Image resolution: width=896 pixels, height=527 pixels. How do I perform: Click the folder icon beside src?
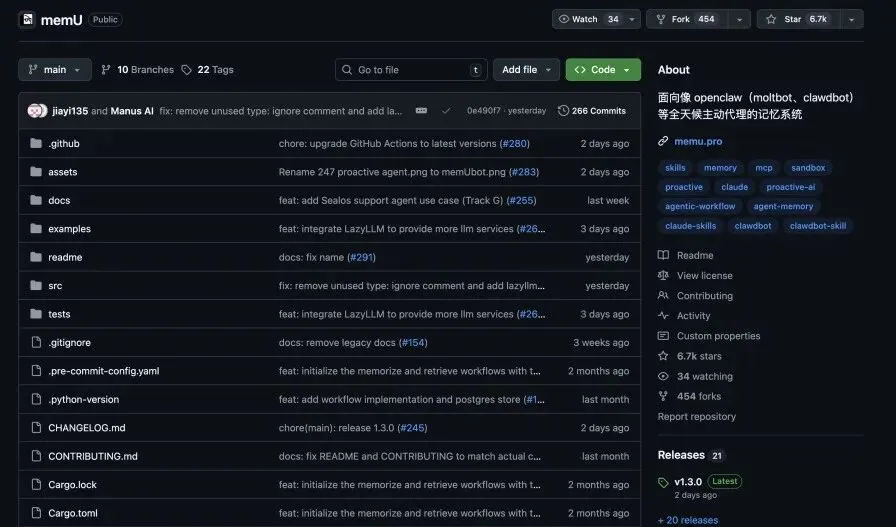[36, 285]
